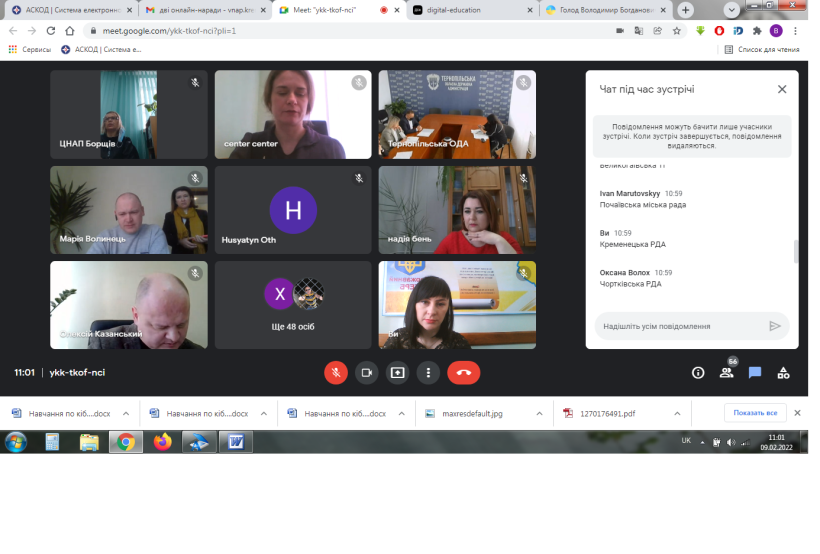Show hidden system tray icons
The width and height of the screenshot is (820, 554).
coord(702,443)
